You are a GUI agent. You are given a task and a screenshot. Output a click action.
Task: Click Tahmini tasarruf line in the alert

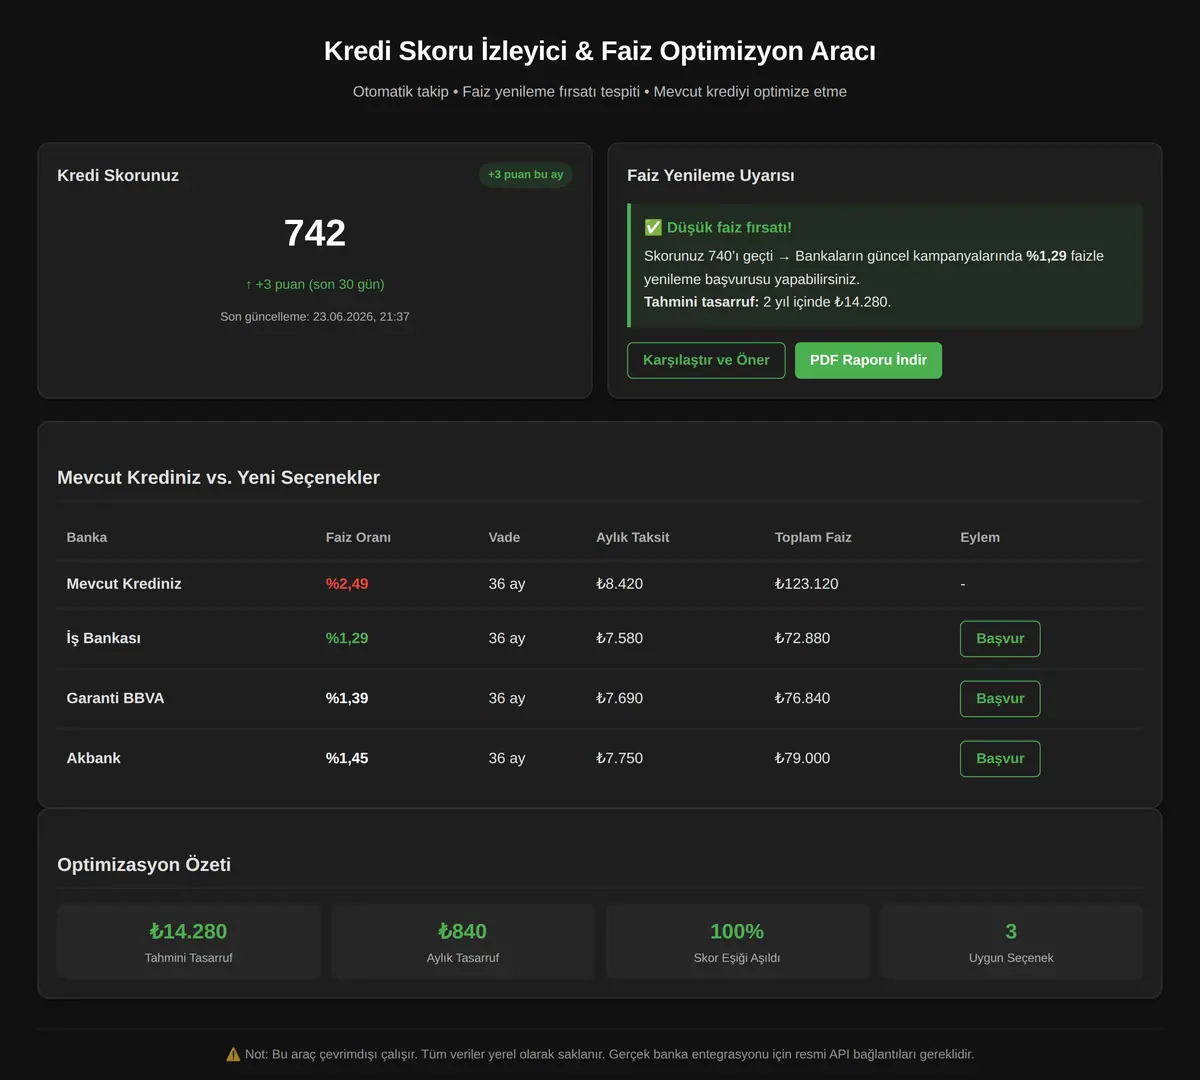coord(767,302)
